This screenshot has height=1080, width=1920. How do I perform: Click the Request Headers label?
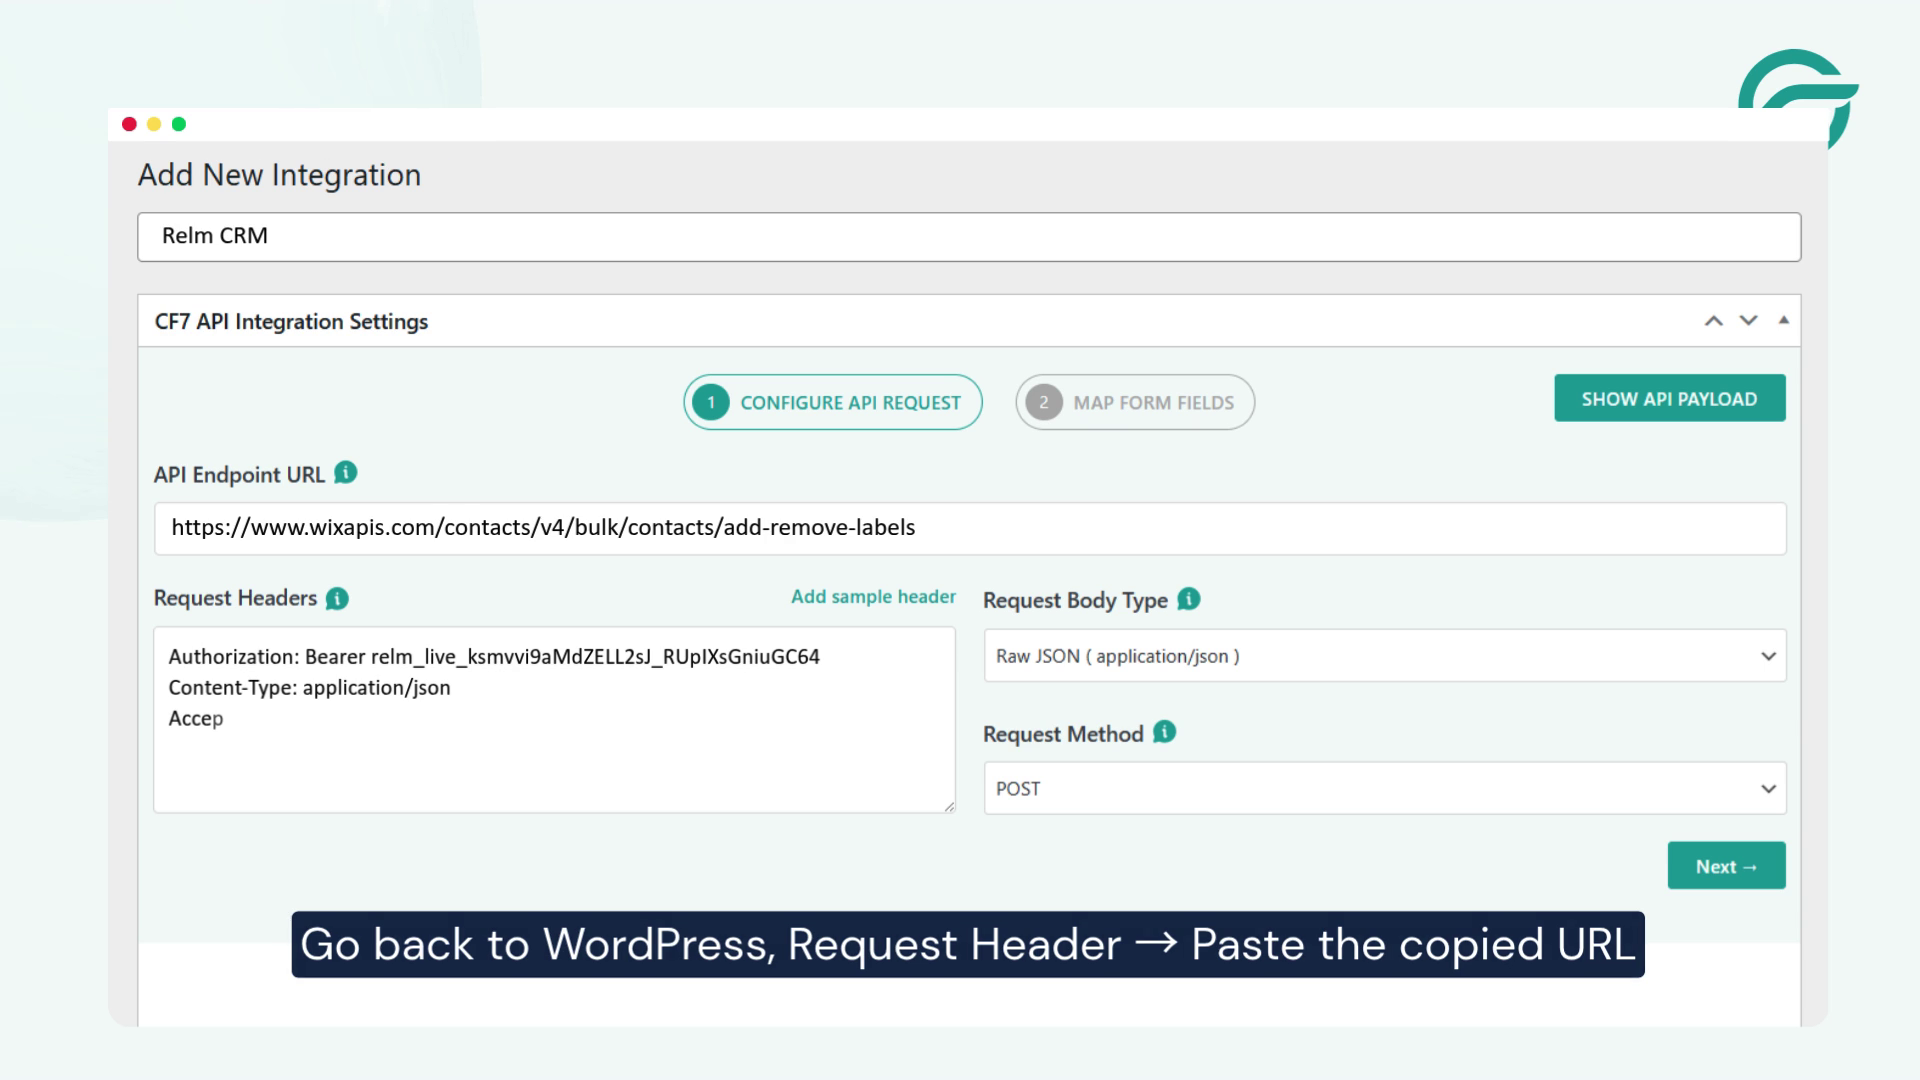point(235,598)
